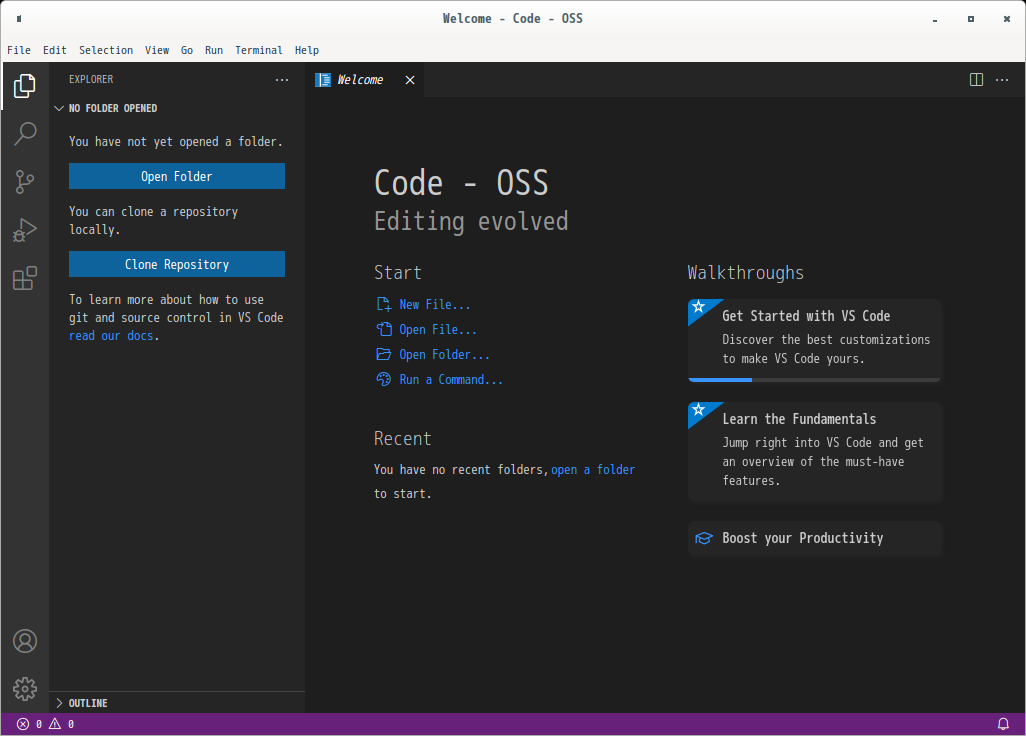The image size is (1026, 736).
Task: Click the errors count in status bar
Action: tap(29, 724)
